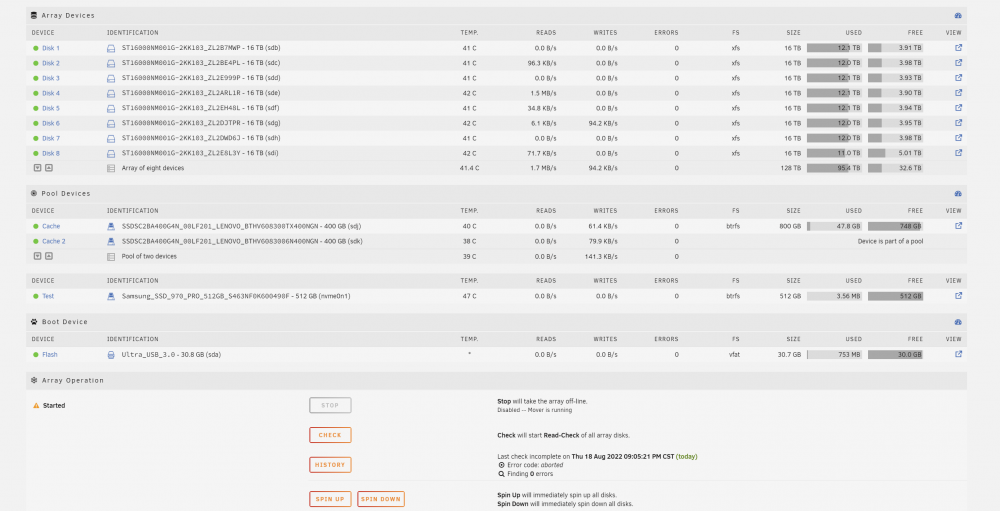Spin Down all disks

pyautogui.click(x=381, y=499)
